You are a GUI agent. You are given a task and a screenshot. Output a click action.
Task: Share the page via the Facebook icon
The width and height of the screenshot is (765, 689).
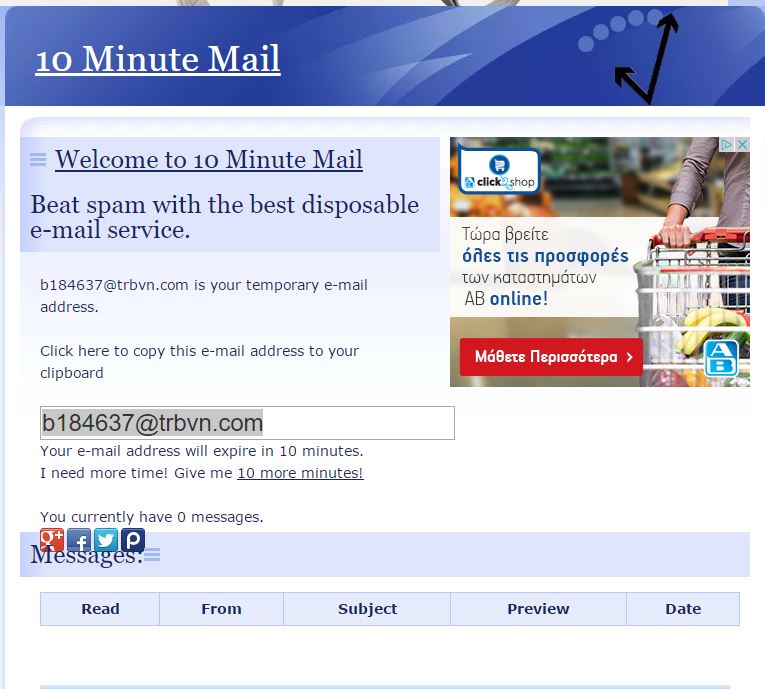point(79,540)
